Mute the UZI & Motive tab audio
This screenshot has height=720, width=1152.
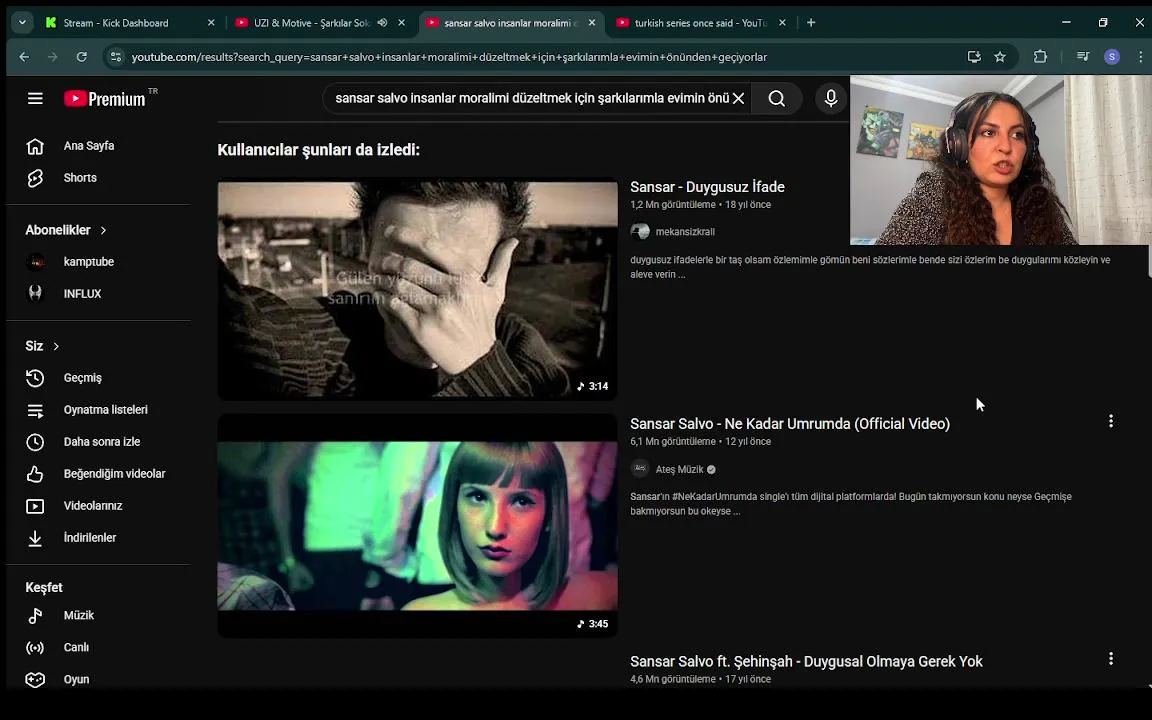point(383,23)
